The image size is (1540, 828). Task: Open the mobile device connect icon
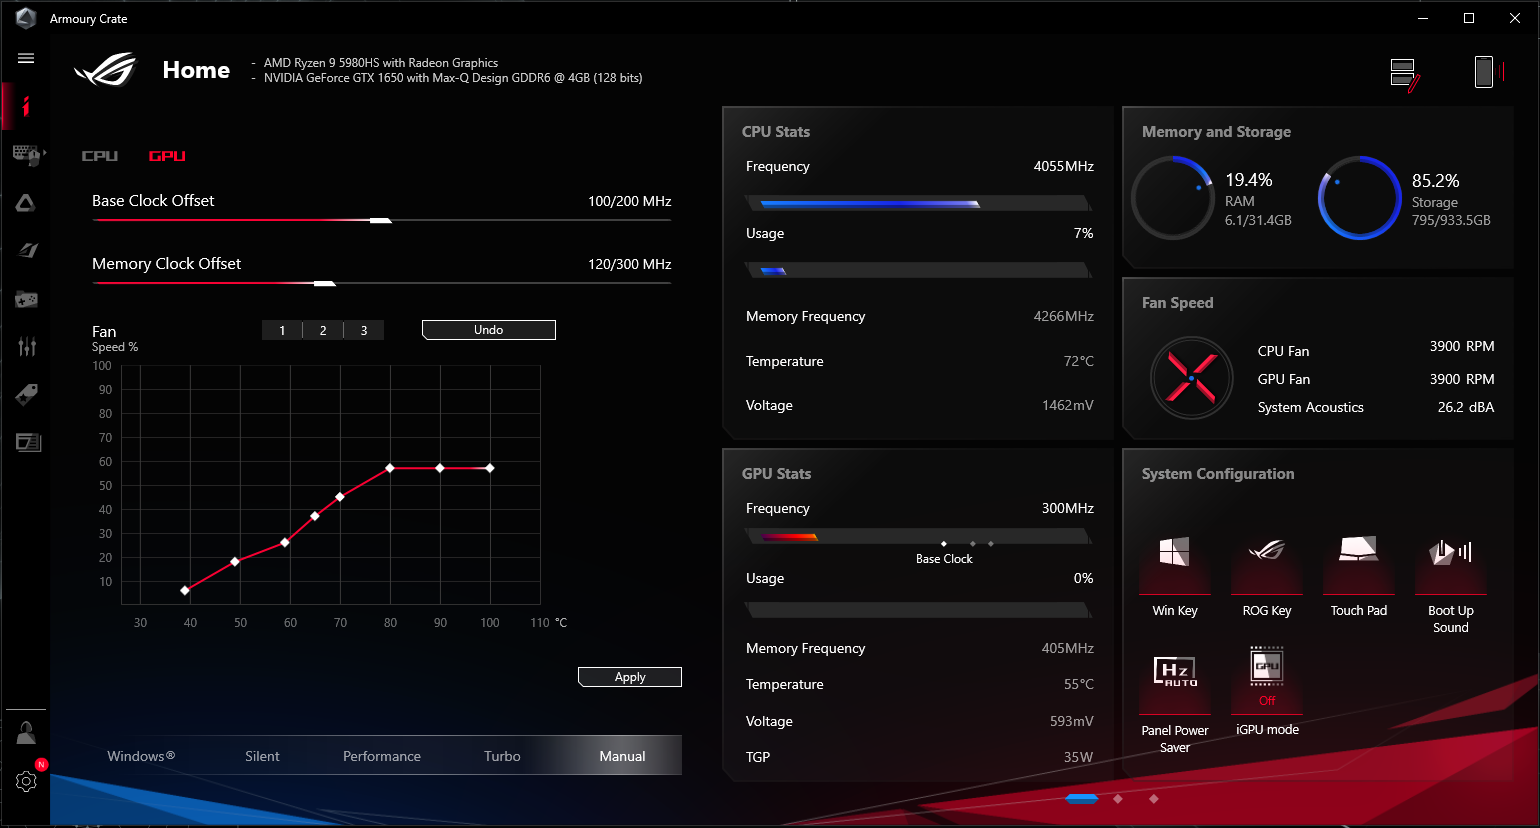[x=1484, y=71]
